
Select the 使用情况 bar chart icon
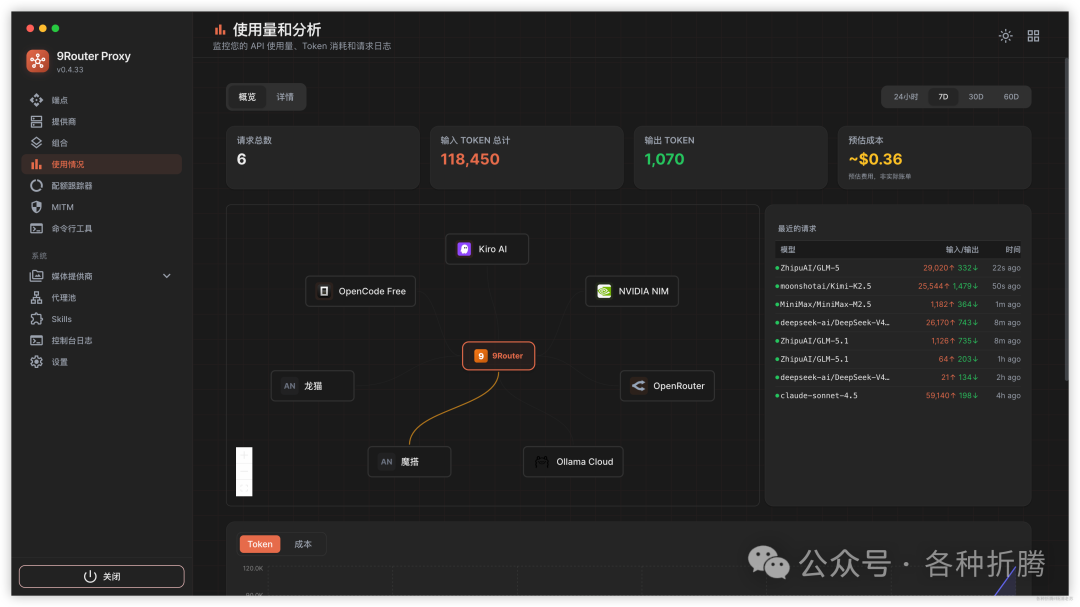point(37,164)
